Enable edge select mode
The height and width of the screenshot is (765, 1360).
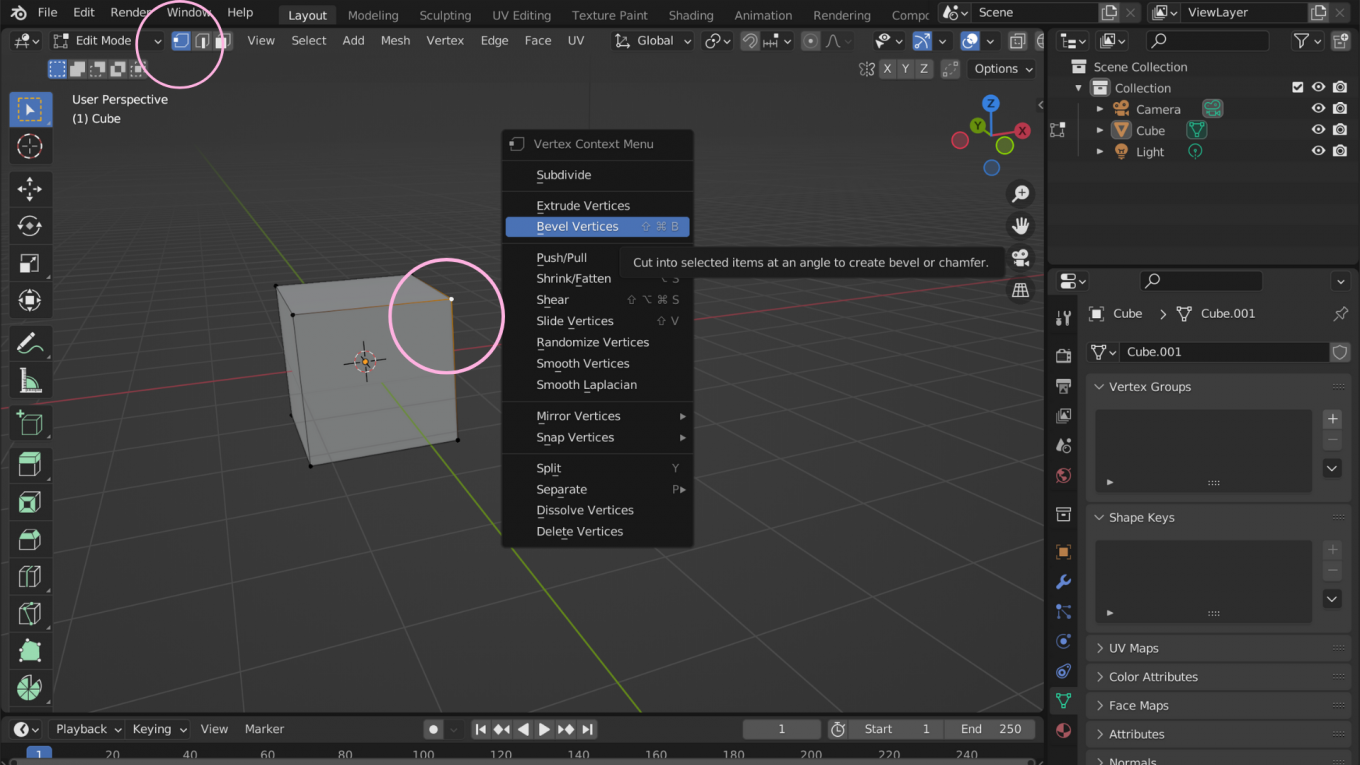click(202, 40)
